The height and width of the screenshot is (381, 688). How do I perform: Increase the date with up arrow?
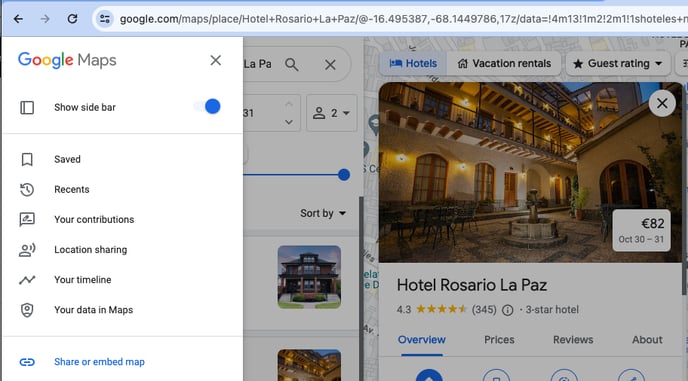click(x=289, y=104)
